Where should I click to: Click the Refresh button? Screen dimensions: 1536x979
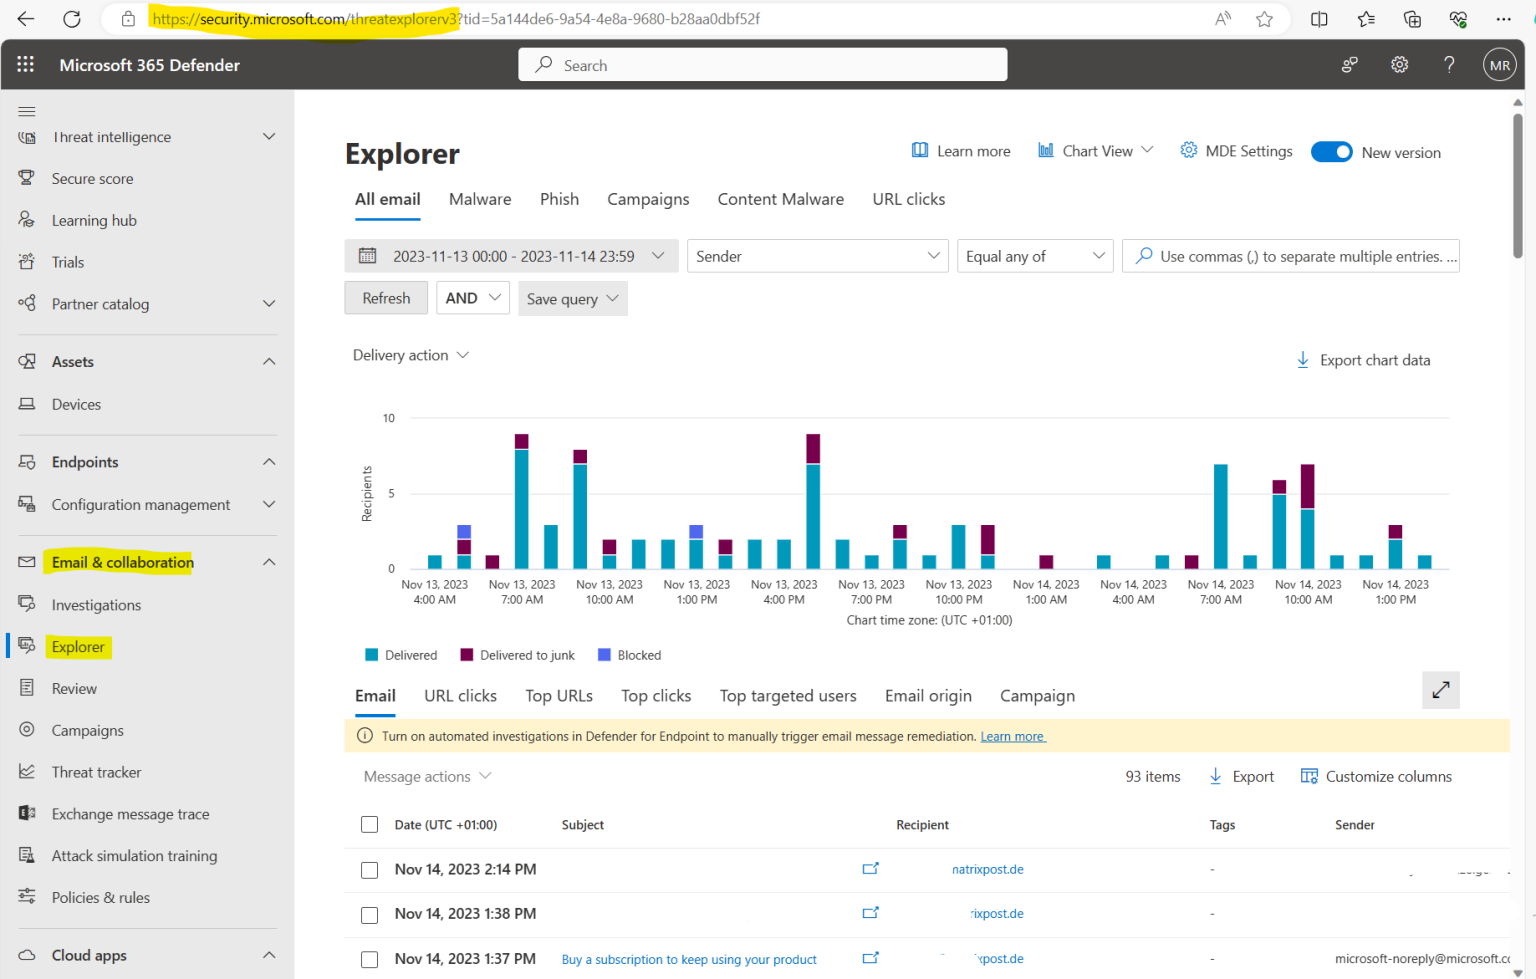pyautogui.click(x=386, y=297)
